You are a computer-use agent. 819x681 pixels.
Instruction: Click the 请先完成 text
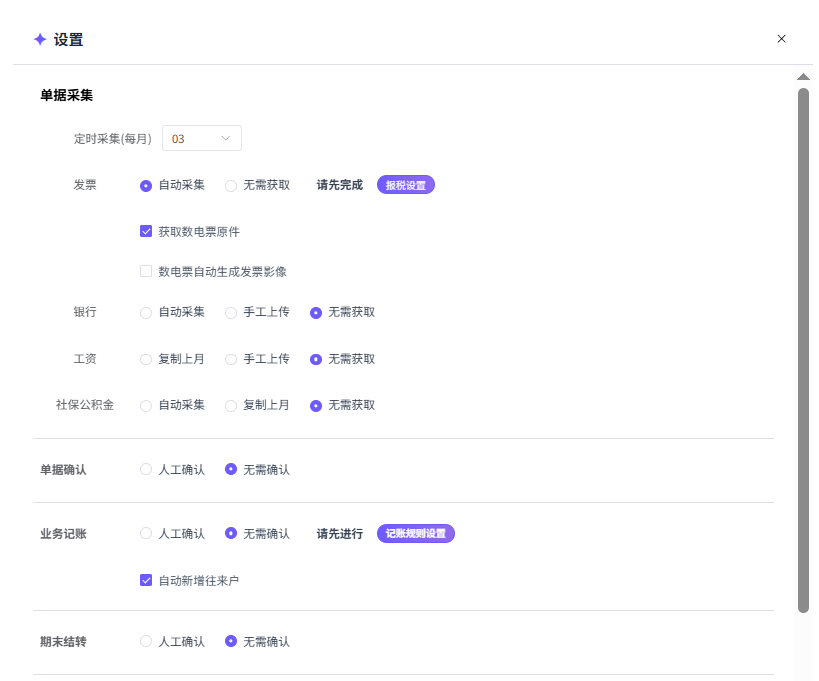(x=340, y=185)
